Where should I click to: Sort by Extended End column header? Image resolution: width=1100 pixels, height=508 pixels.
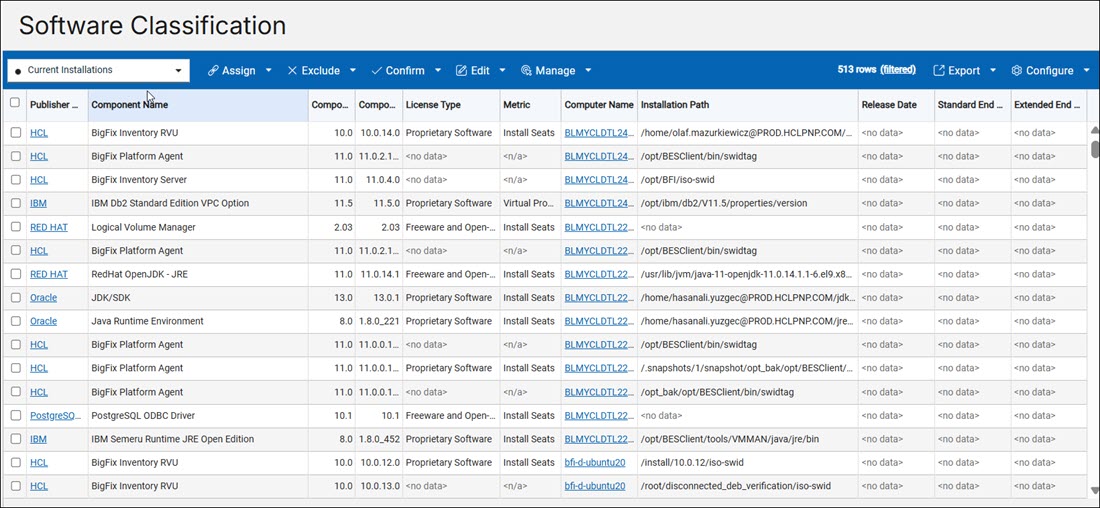(x=1049, y=105)
